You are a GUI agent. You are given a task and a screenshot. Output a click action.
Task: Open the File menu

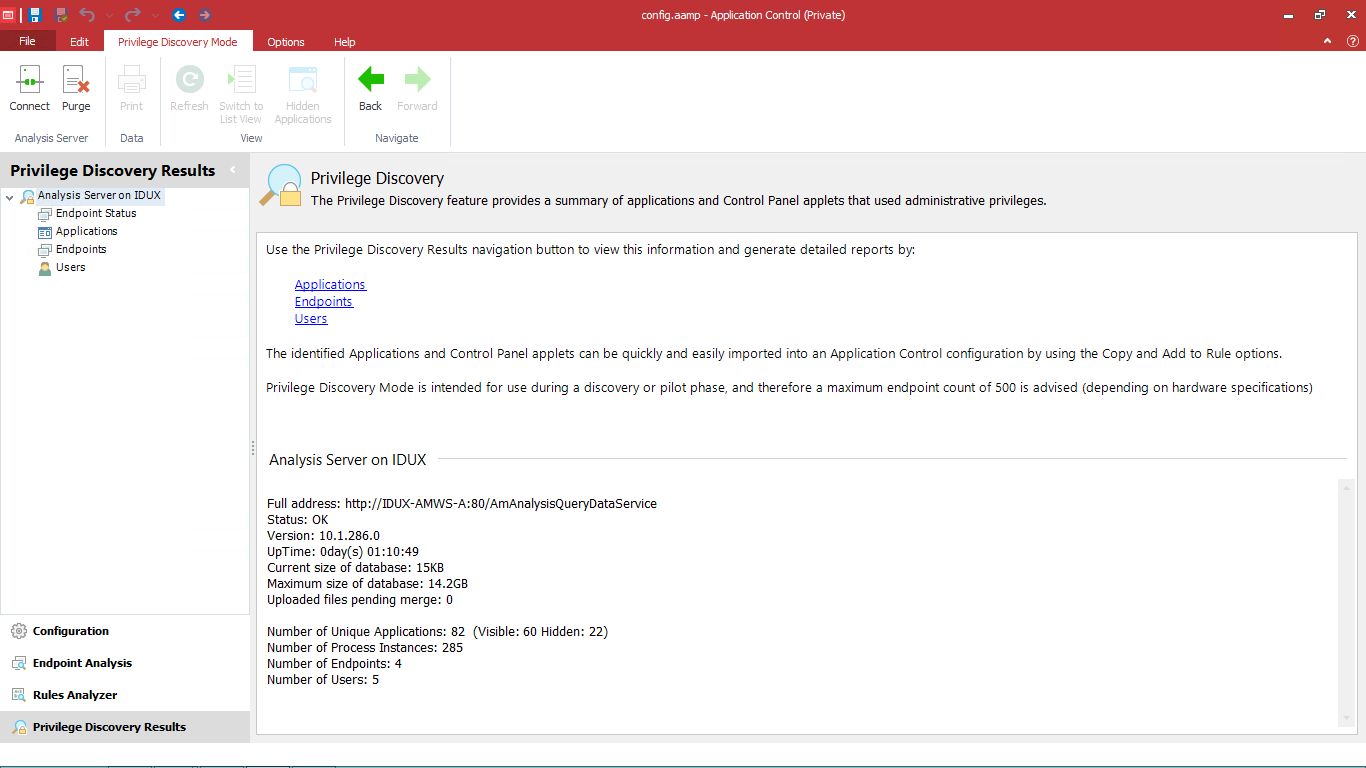coord(27,41)
